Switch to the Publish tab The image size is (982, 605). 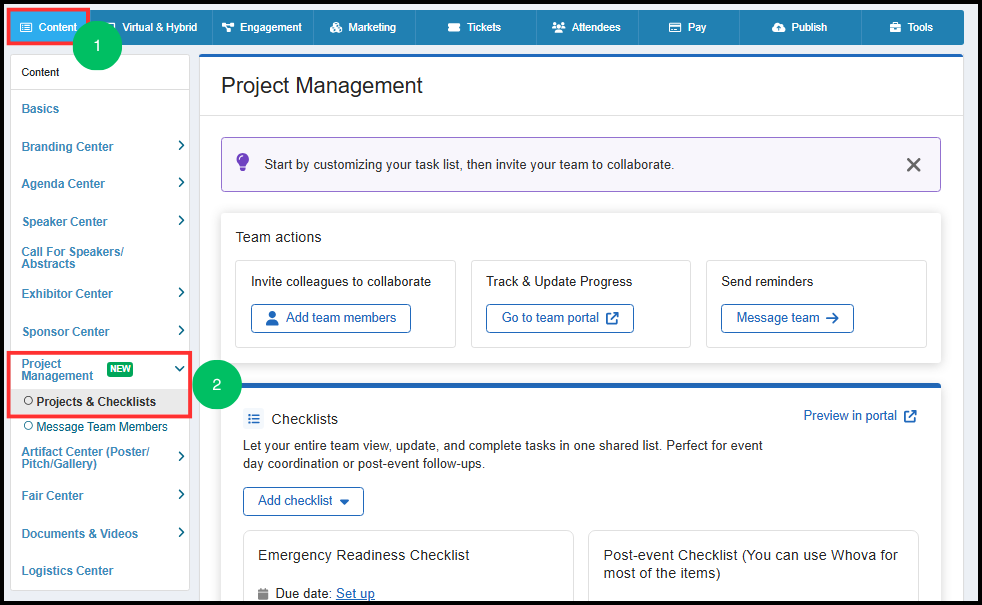[800, 27]
